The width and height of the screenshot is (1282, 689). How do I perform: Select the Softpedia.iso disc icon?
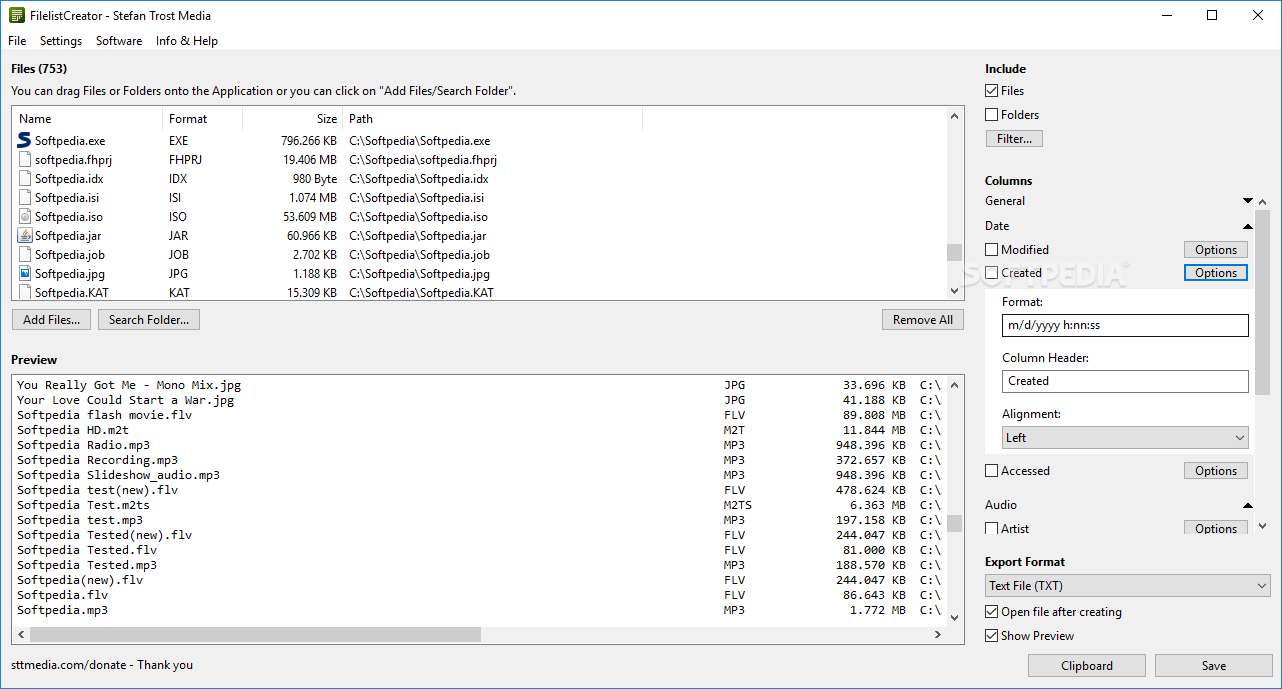coord(25,217)
